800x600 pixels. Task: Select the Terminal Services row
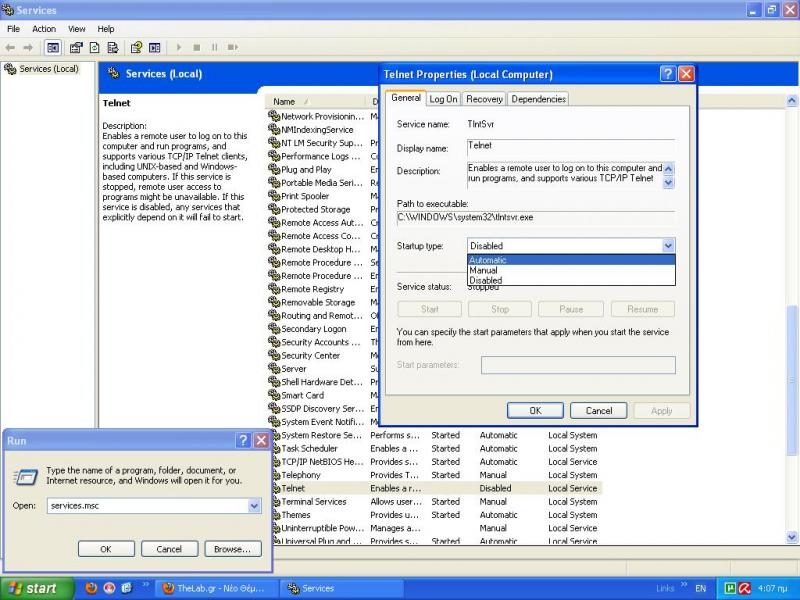pos(435,502)
